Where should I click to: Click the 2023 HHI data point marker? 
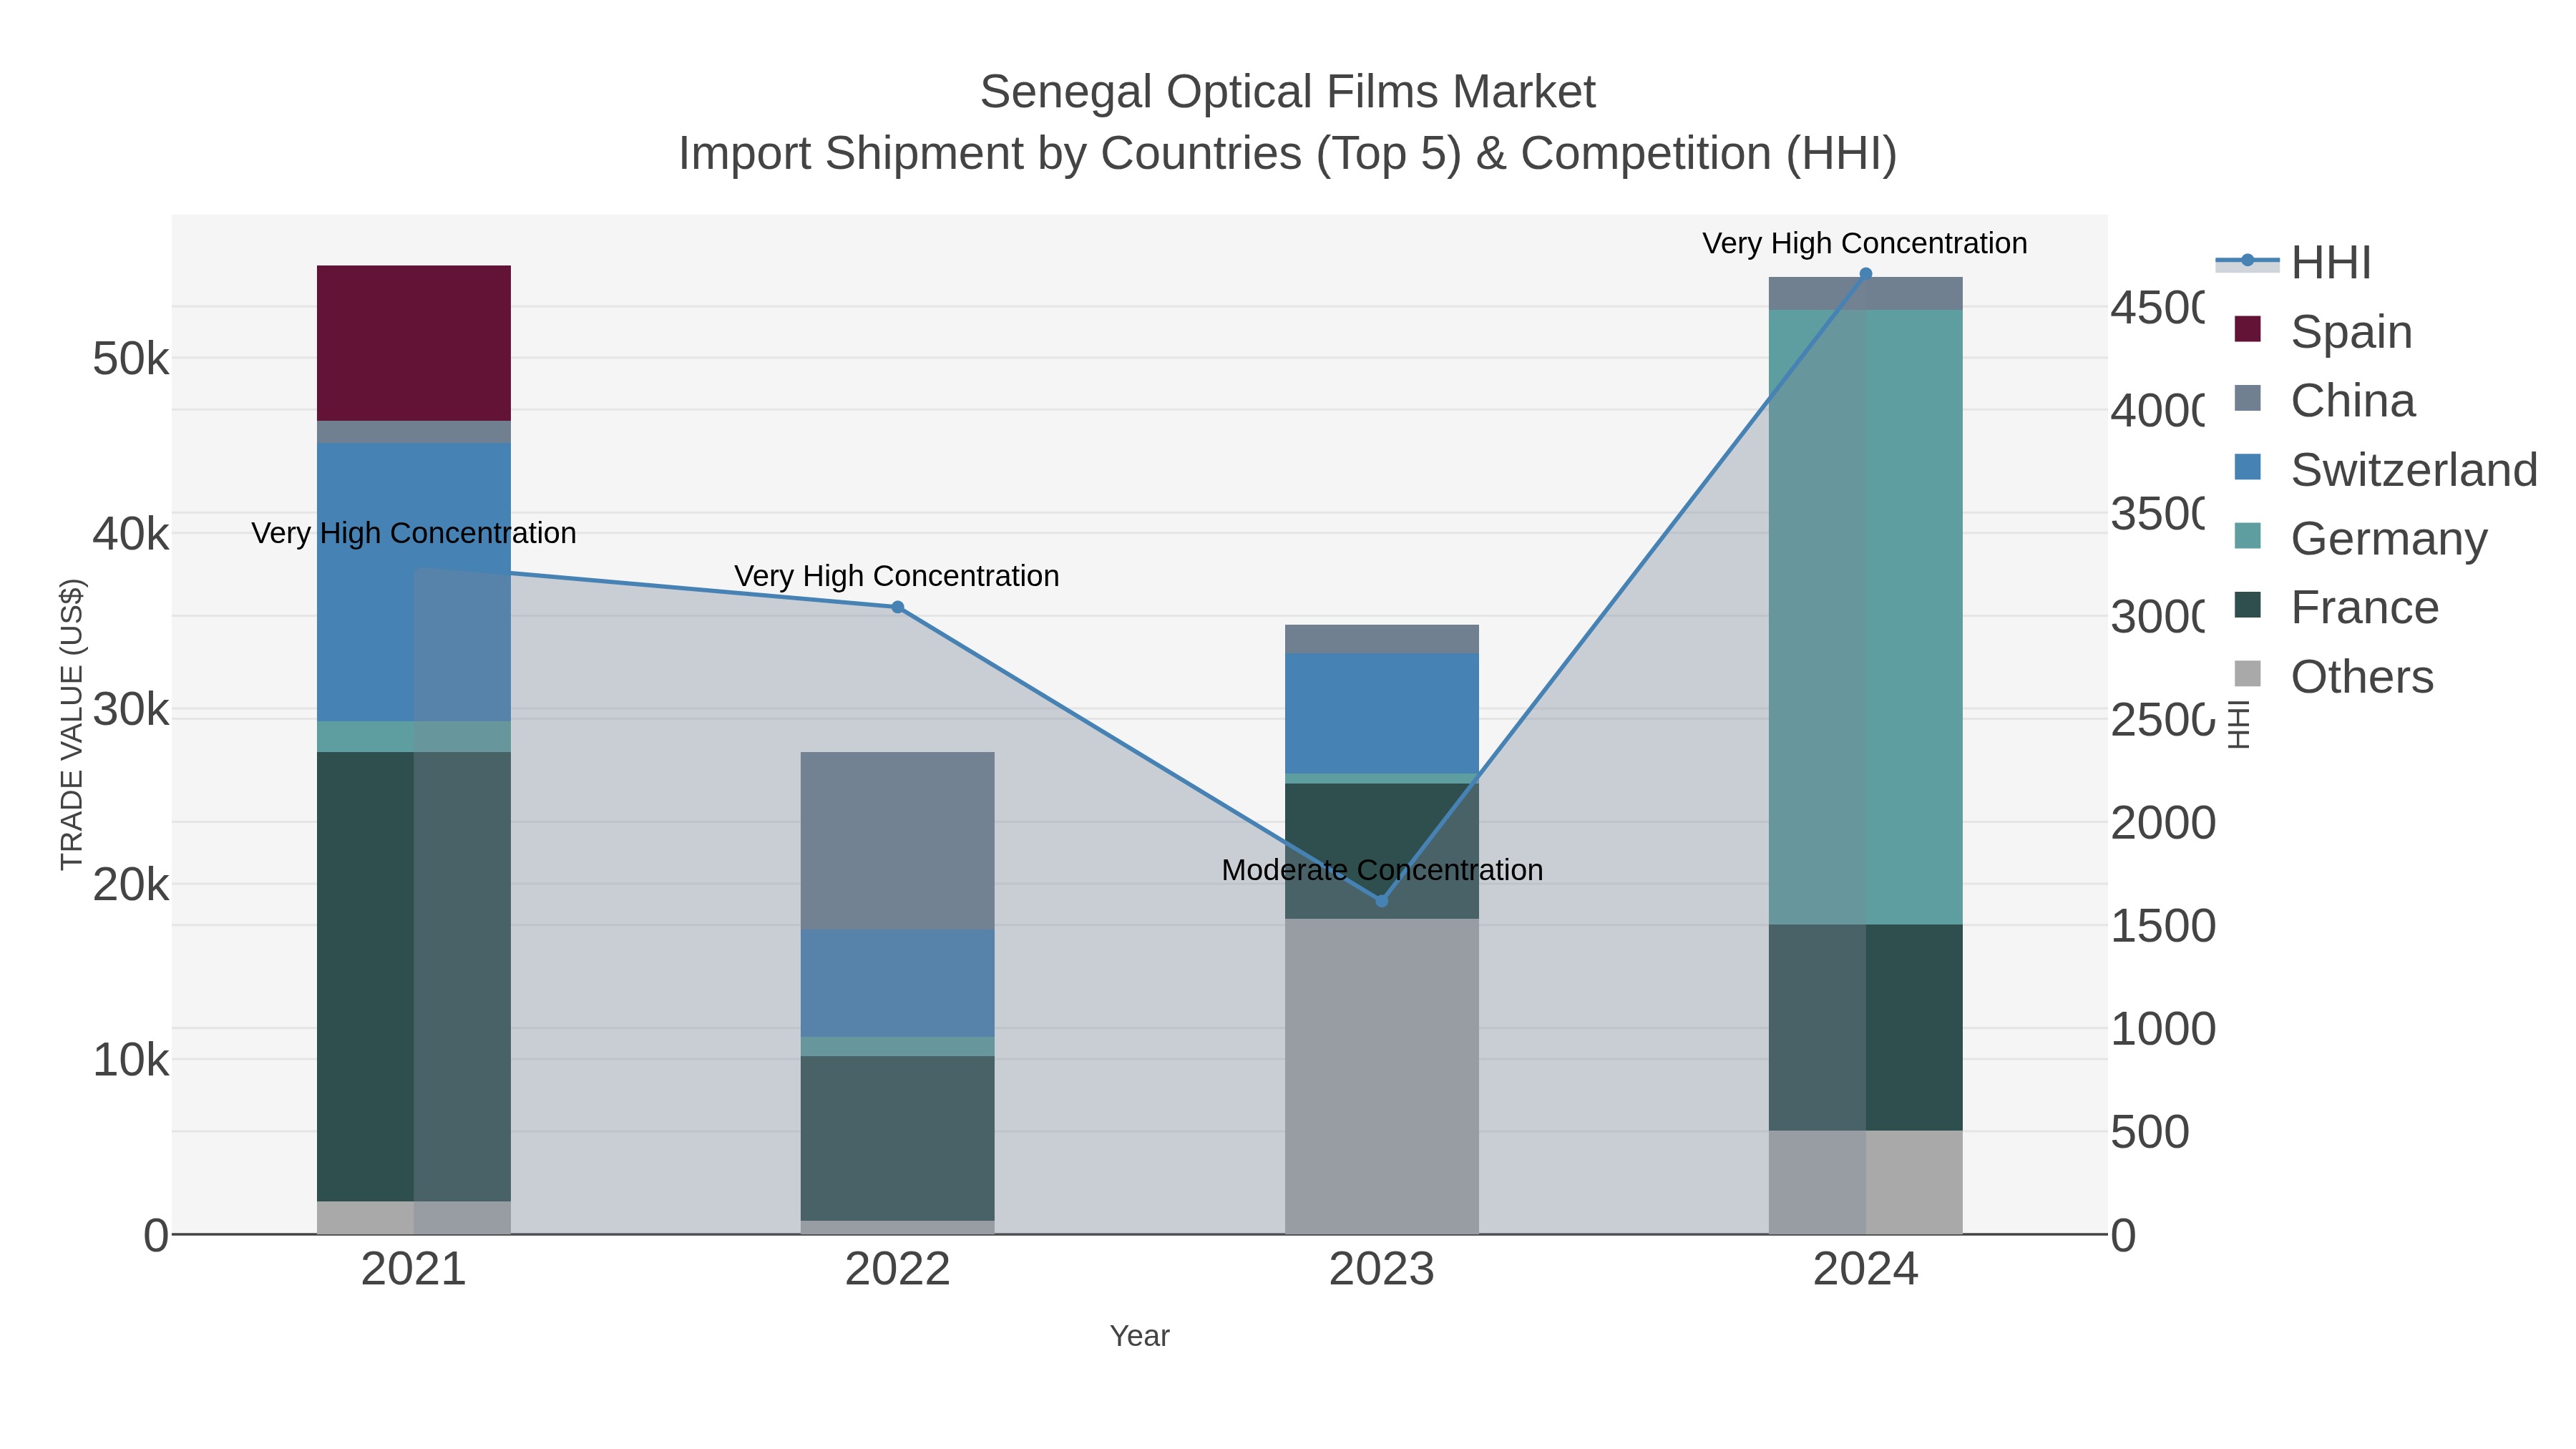(1381, 901)
